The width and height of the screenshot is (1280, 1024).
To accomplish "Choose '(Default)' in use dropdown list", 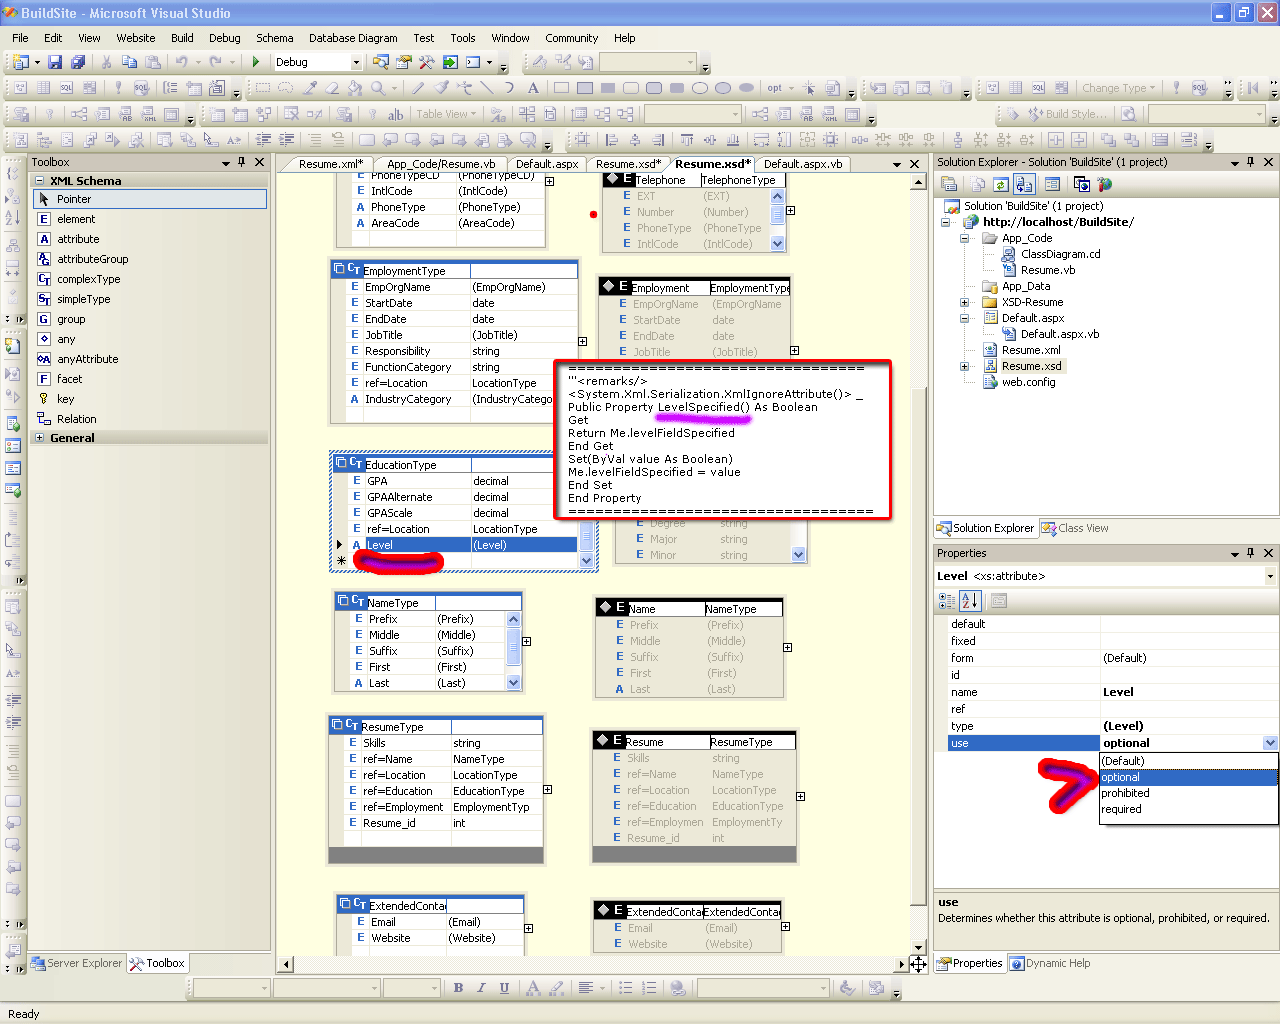I will pos(1188,761).
